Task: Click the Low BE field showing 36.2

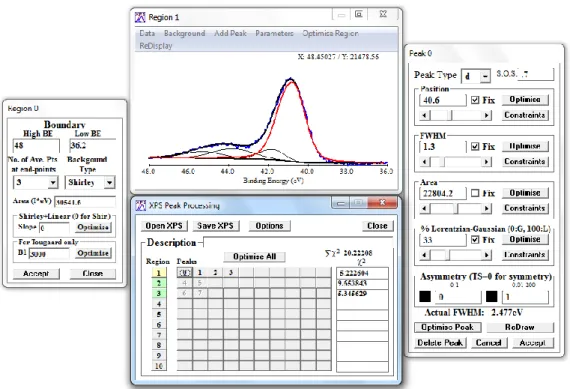Action: click(92, 146)
